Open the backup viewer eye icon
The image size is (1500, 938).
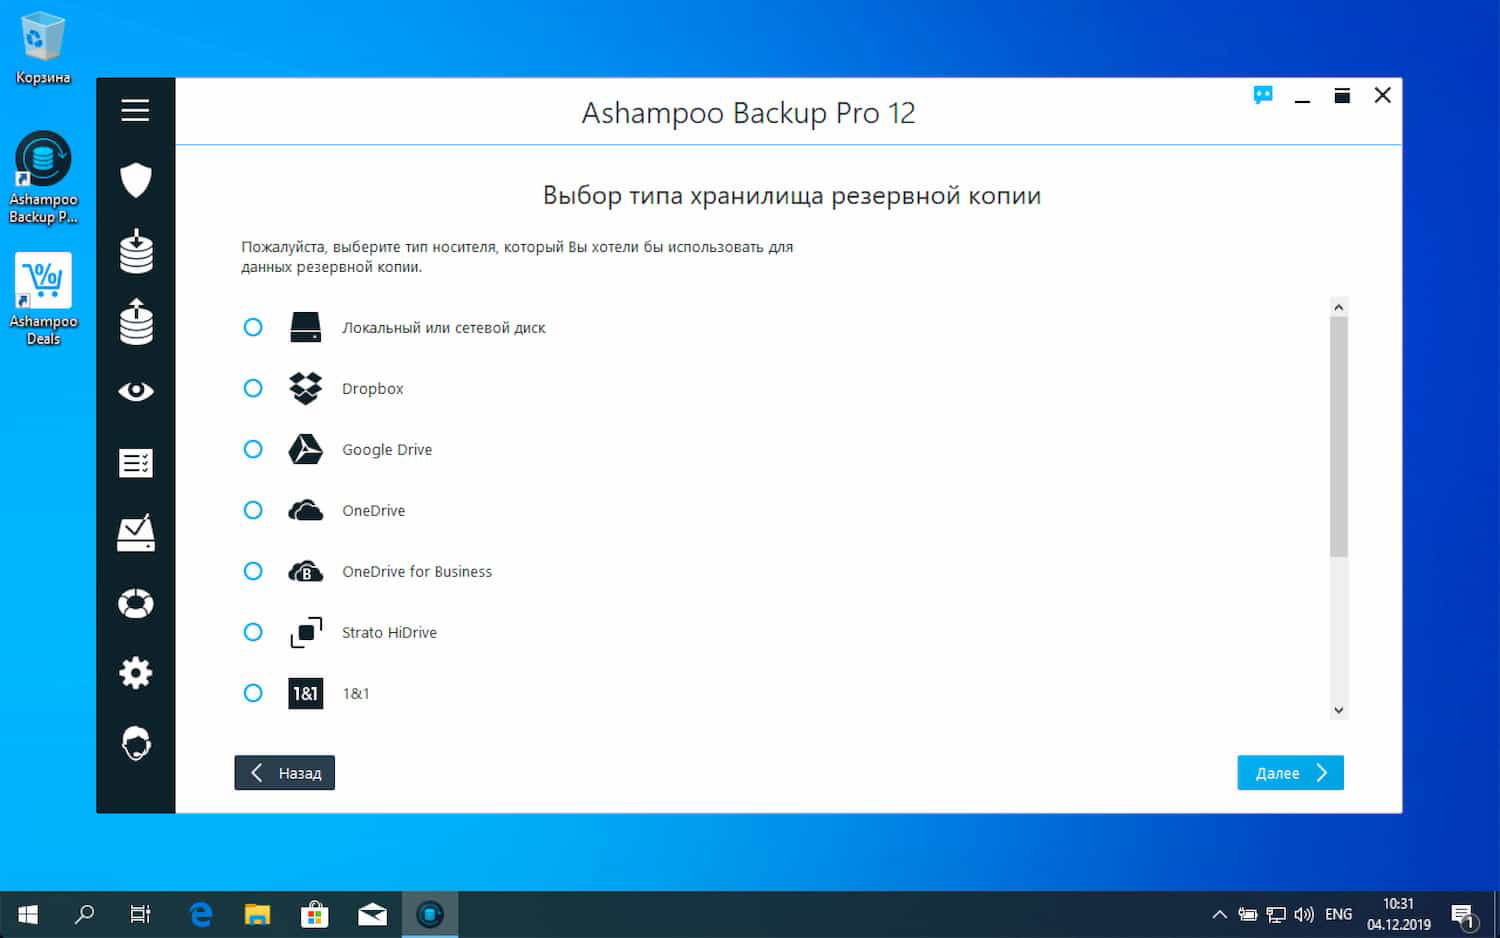[x=135, y=391]
